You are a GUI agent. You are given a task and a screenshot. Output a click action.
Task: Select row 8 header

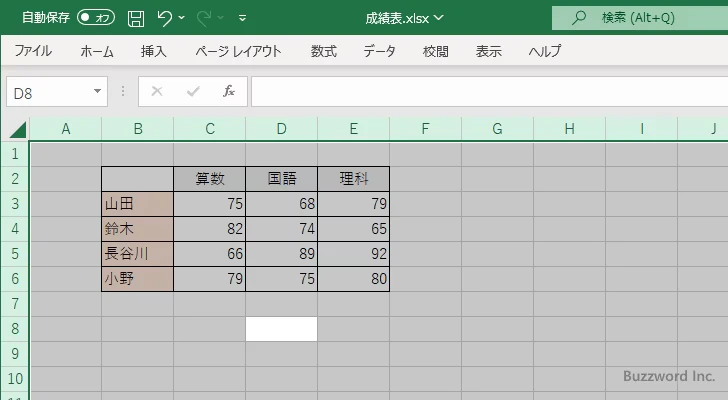coord(15,329)
